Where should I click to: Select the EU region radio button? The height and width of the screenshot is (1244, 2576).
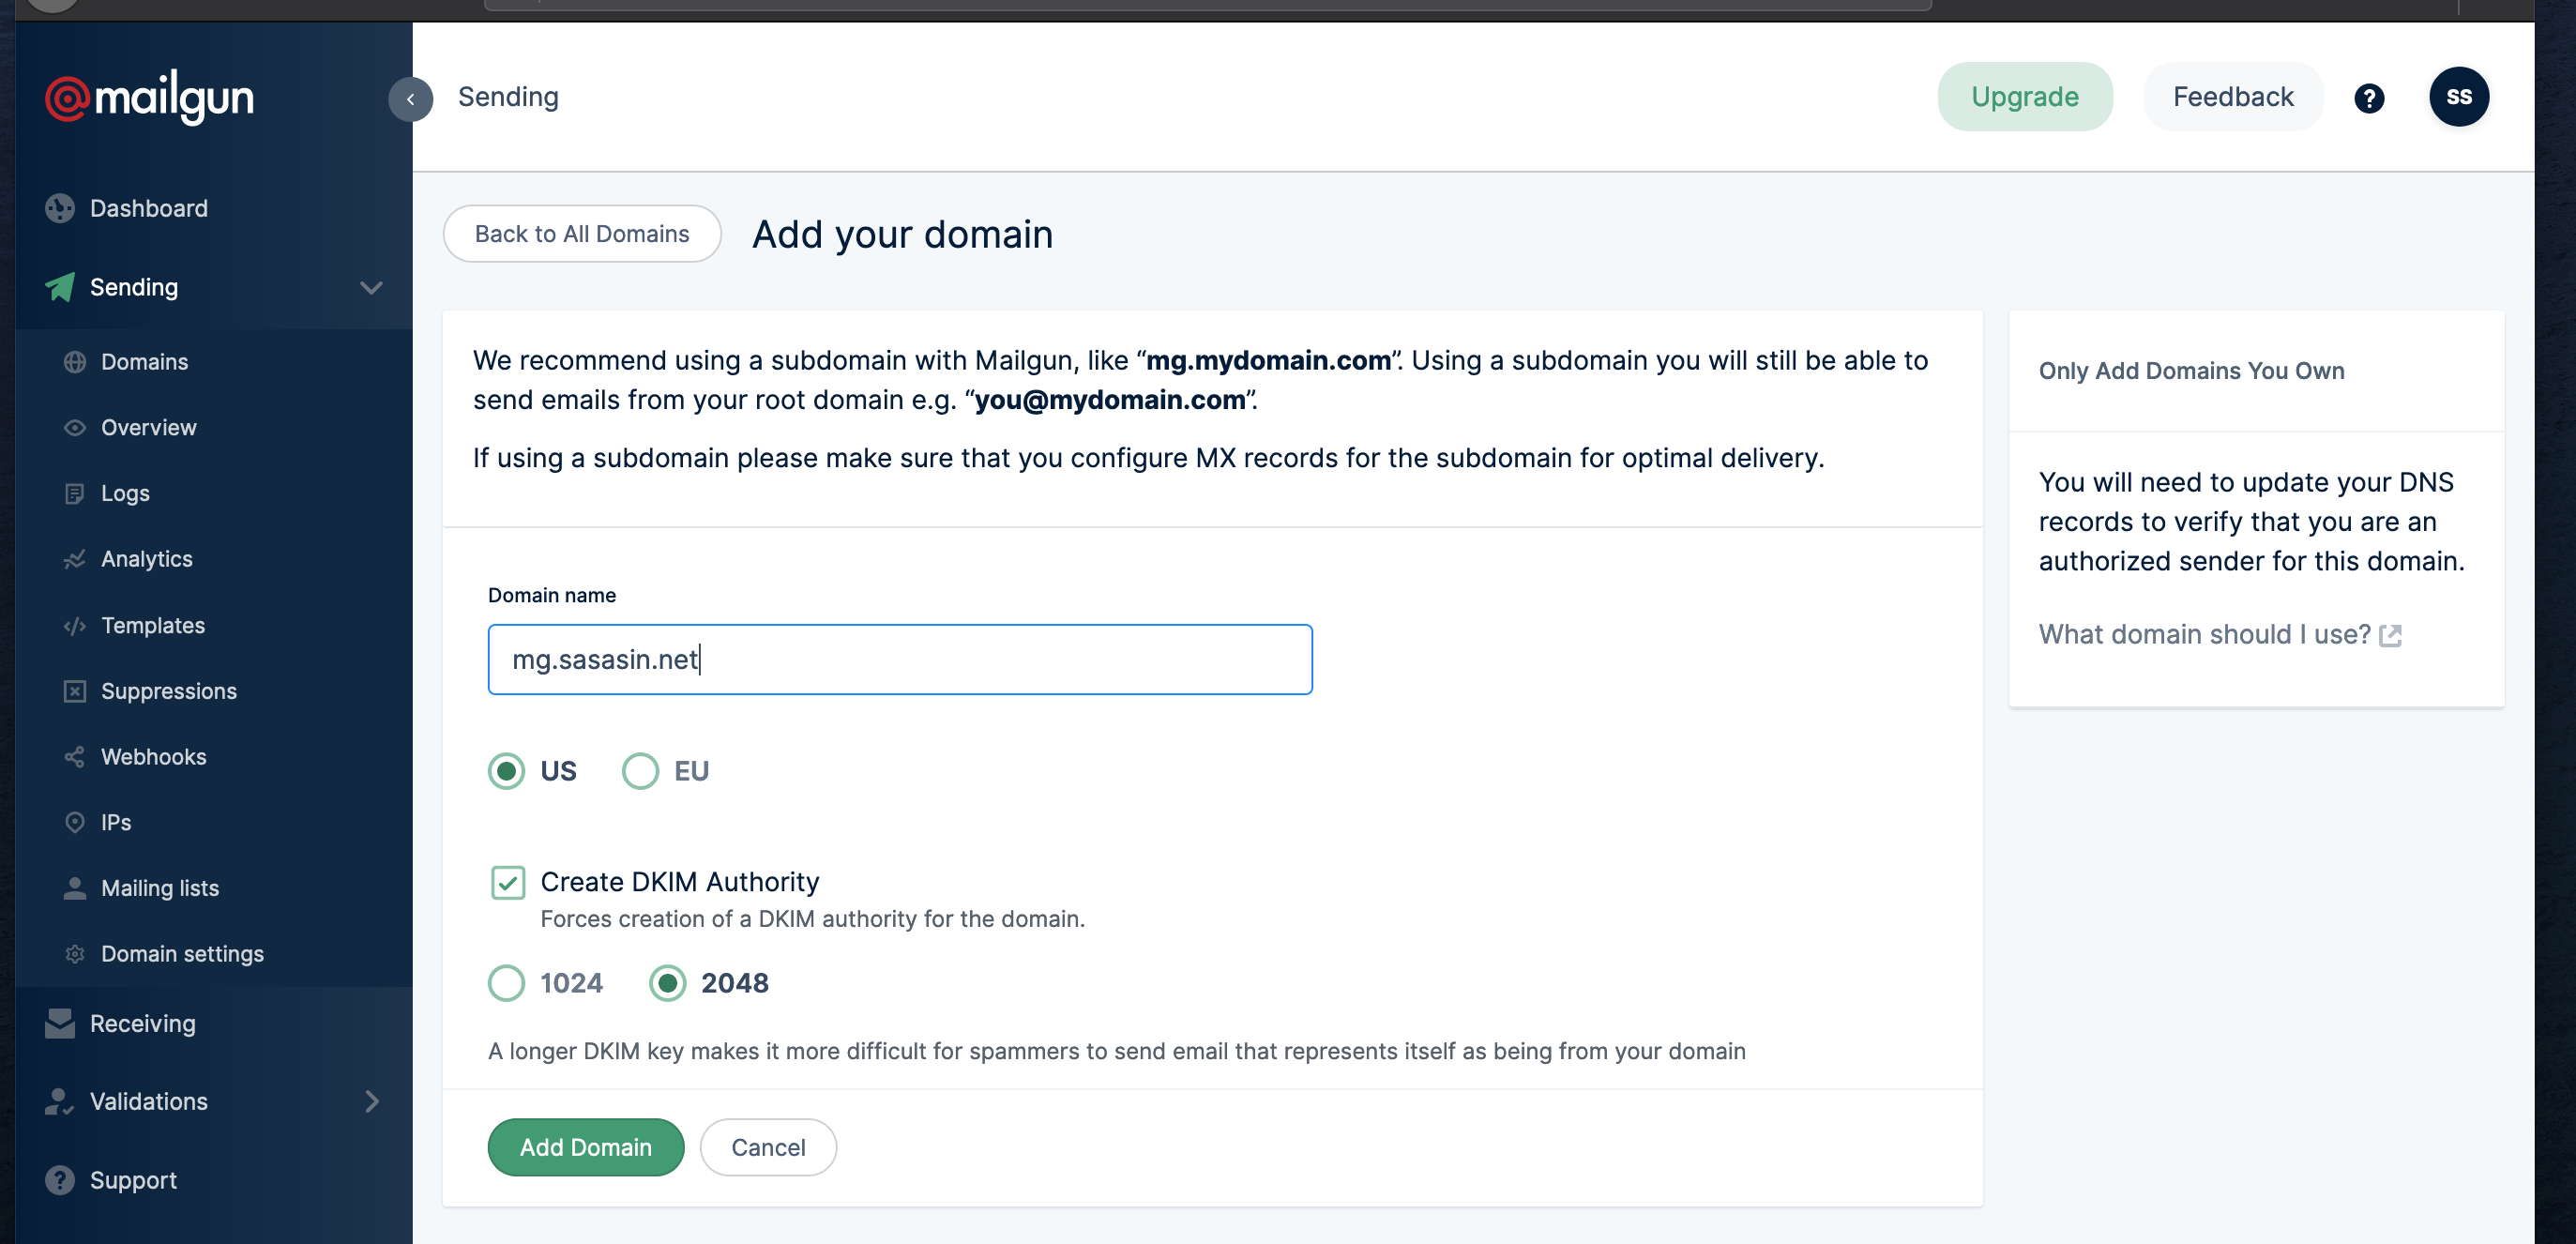(640, 771)
